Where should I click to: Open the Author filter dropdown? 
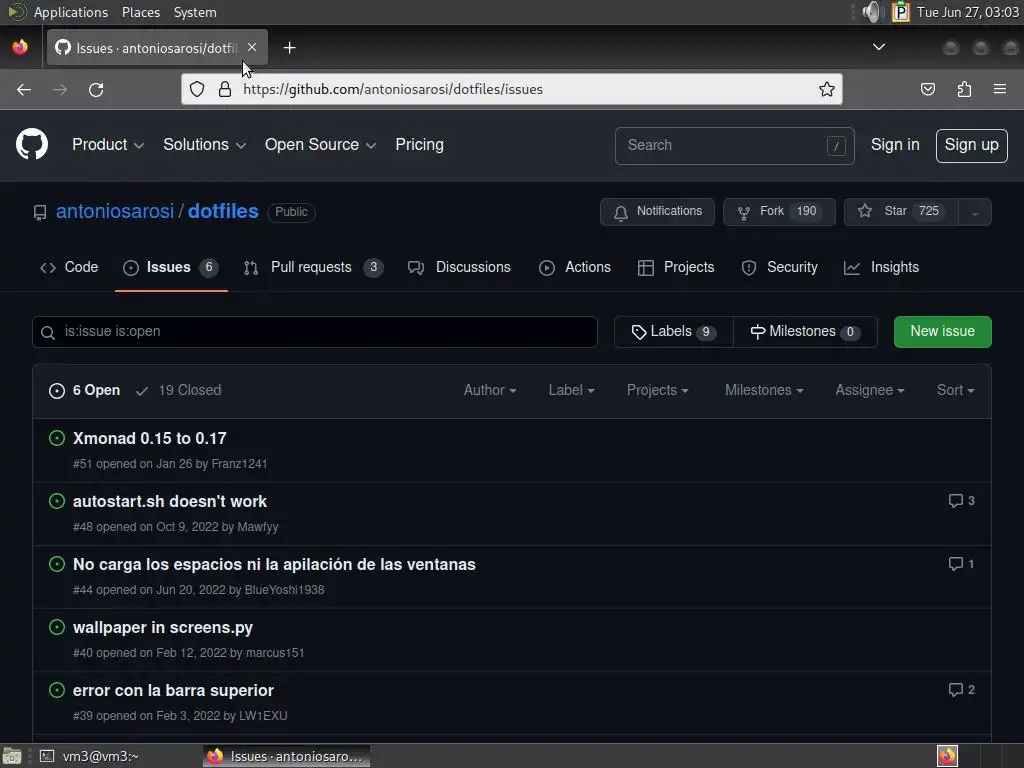[490, 391]
